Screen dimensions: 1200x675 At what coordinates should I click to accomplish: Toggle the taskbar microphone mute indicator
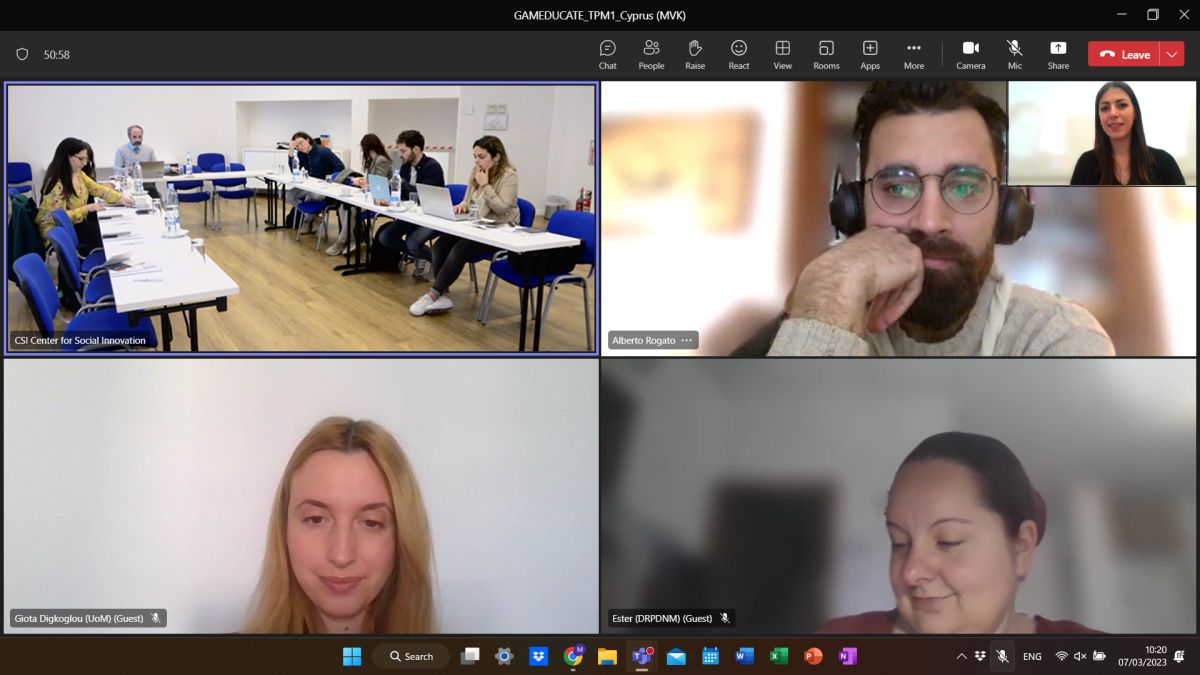click(1002, 656)
